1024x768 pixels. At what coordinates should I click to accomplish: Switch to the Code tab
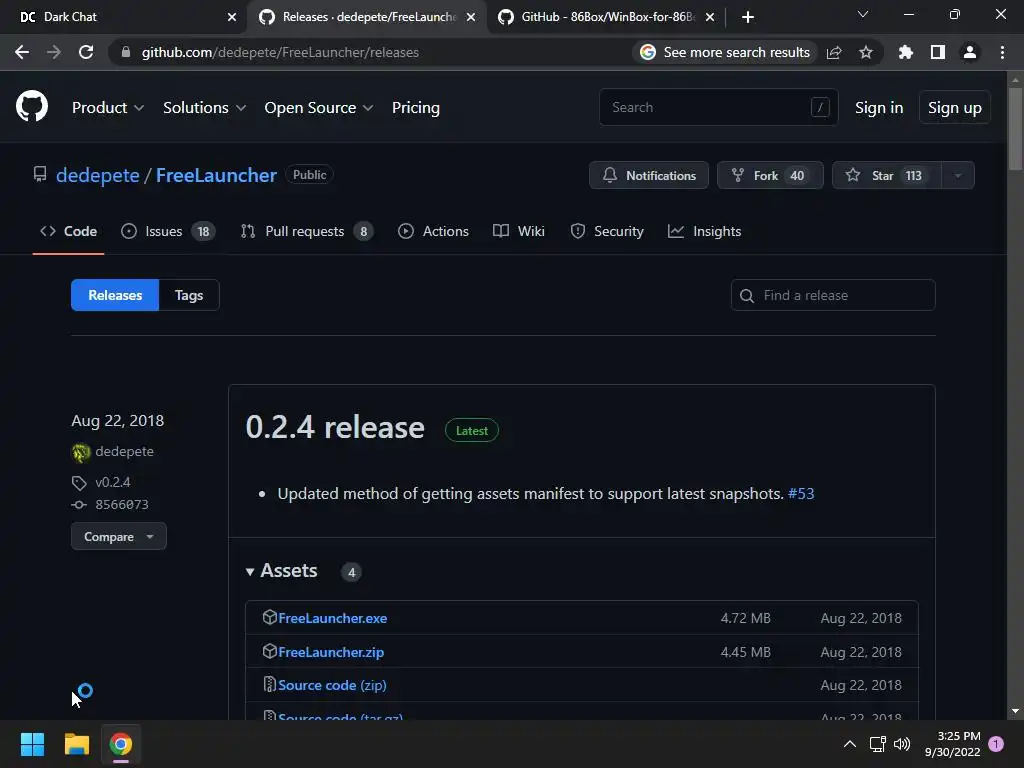[68, 231]
